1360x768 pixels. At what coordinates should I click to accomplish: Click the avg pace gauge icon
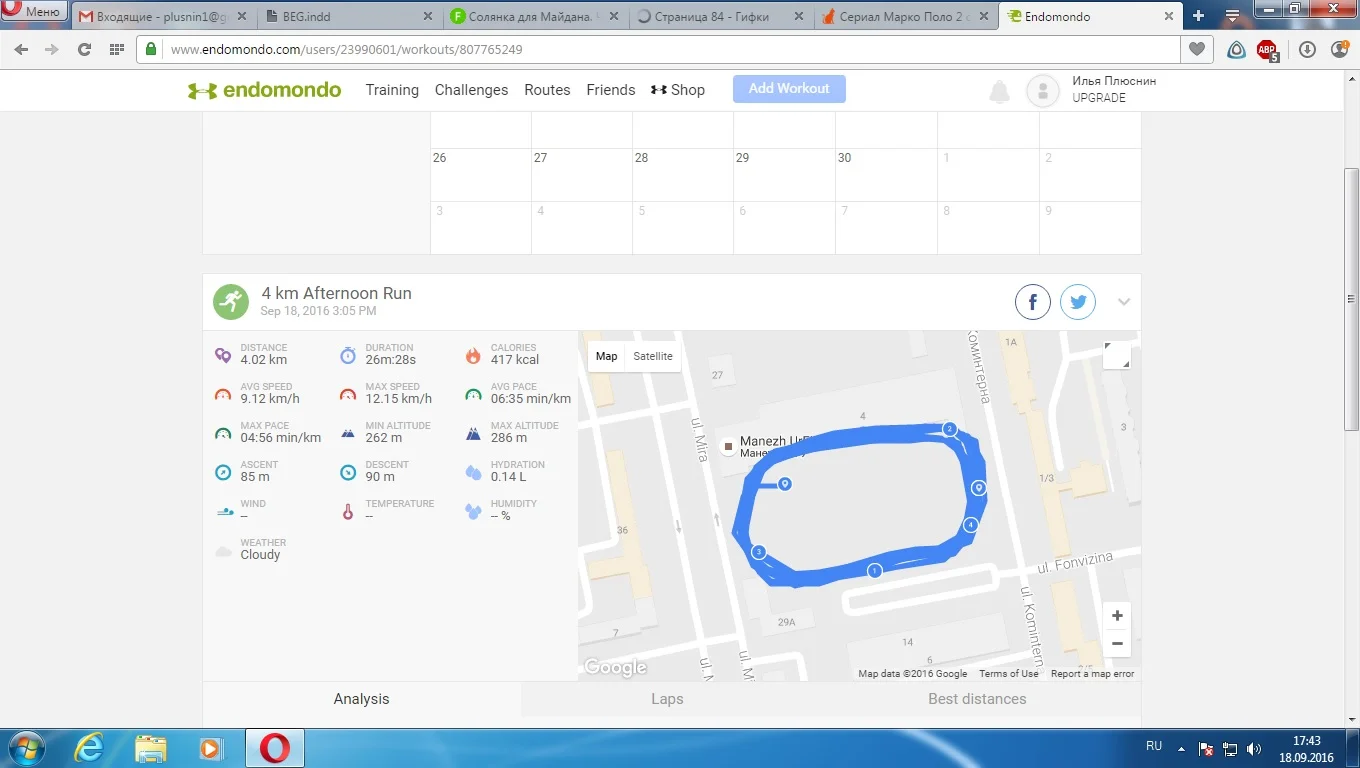473,394
